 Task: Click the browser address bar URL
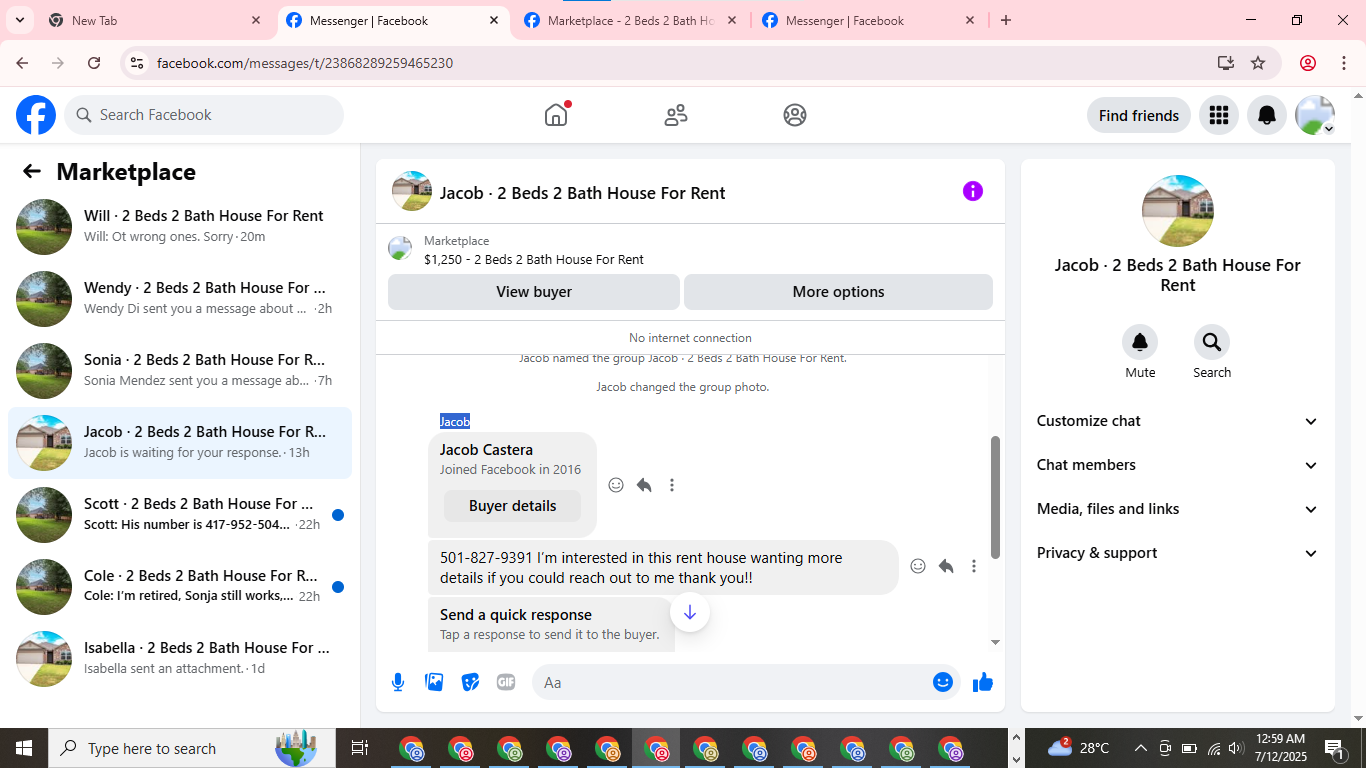coord(305,63)
